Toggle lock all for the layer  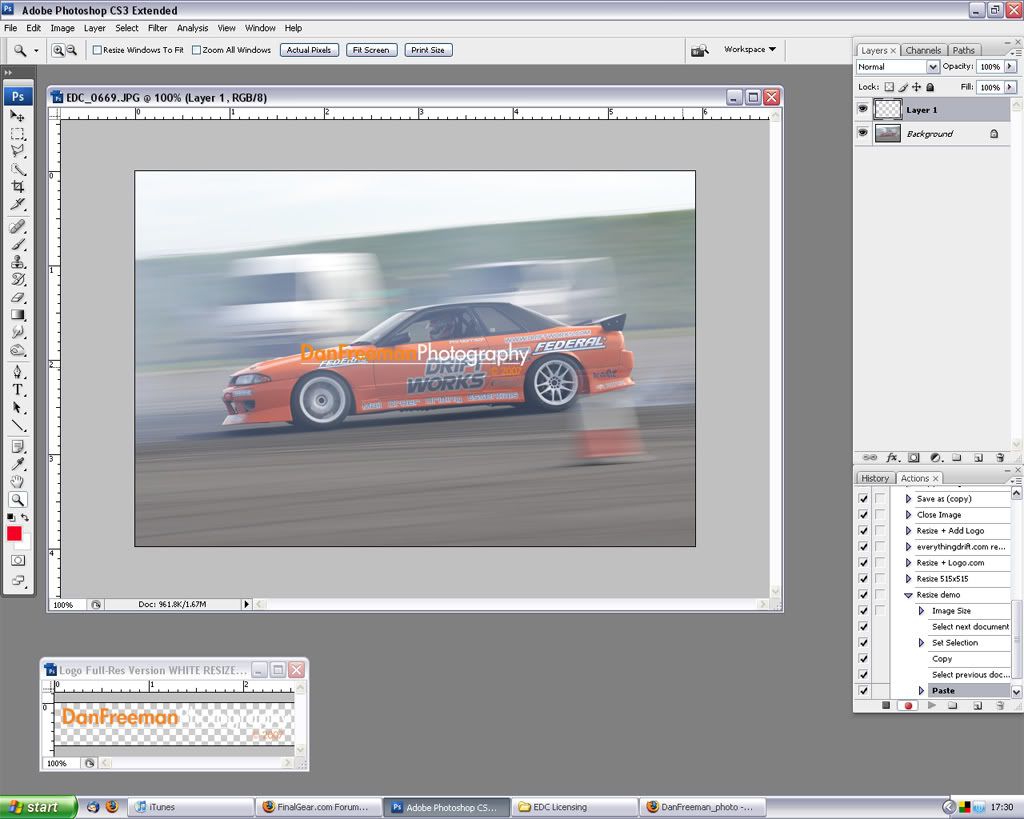[x=931, y=87]
